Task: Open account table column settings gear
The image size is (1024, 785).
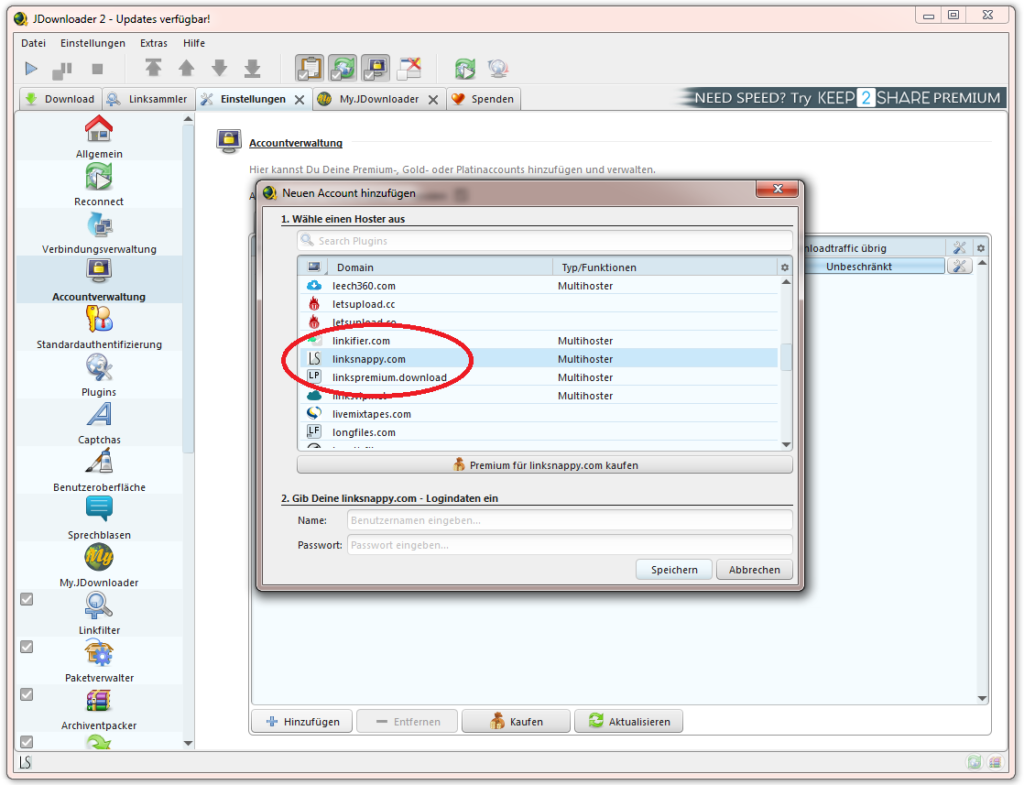Action: 980,248
